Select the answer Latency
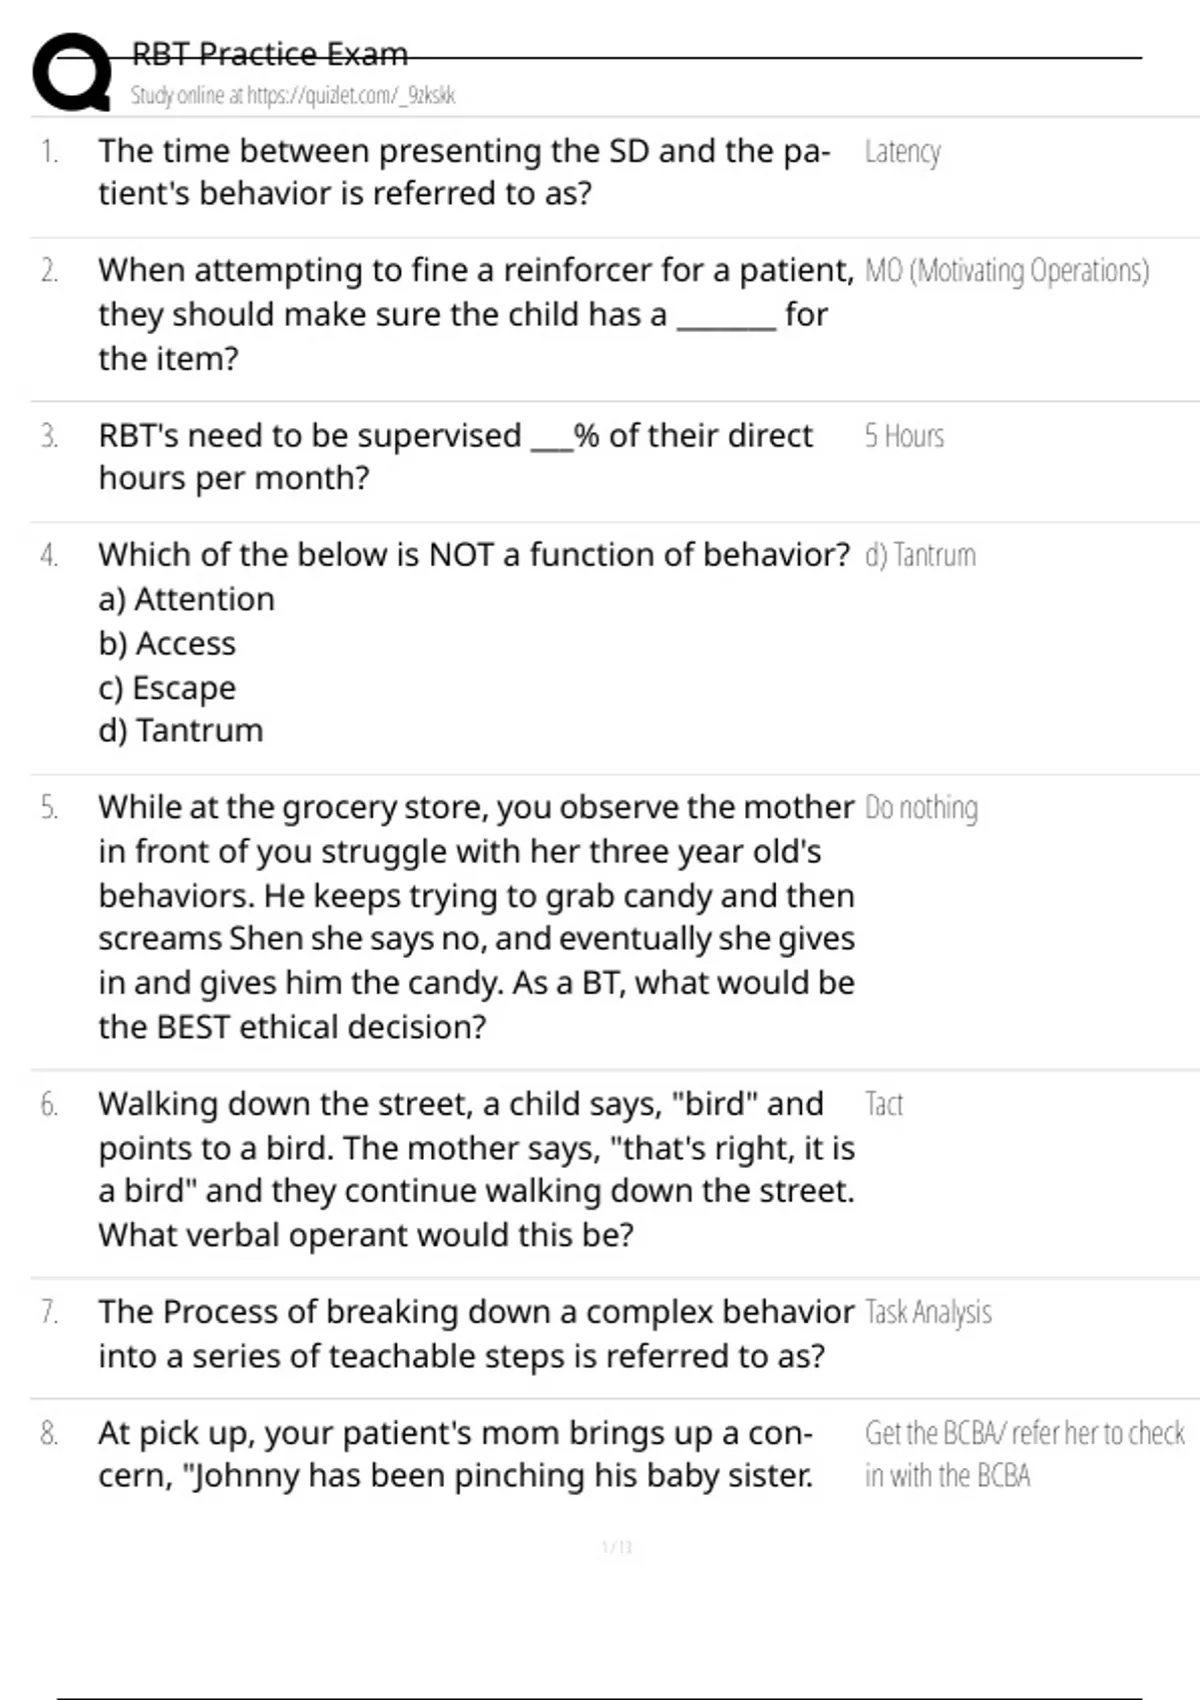Screen dimensions: 1200x1700 click(902, 152)
